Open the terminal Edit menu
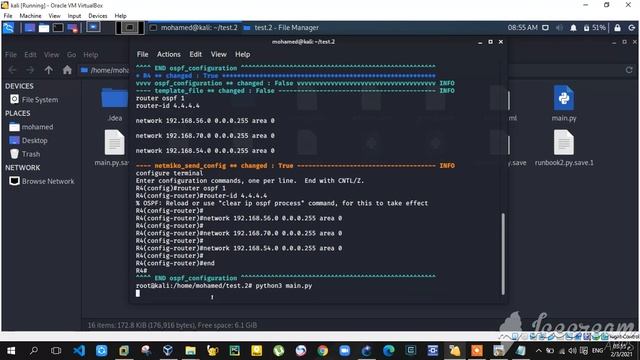 196,54
